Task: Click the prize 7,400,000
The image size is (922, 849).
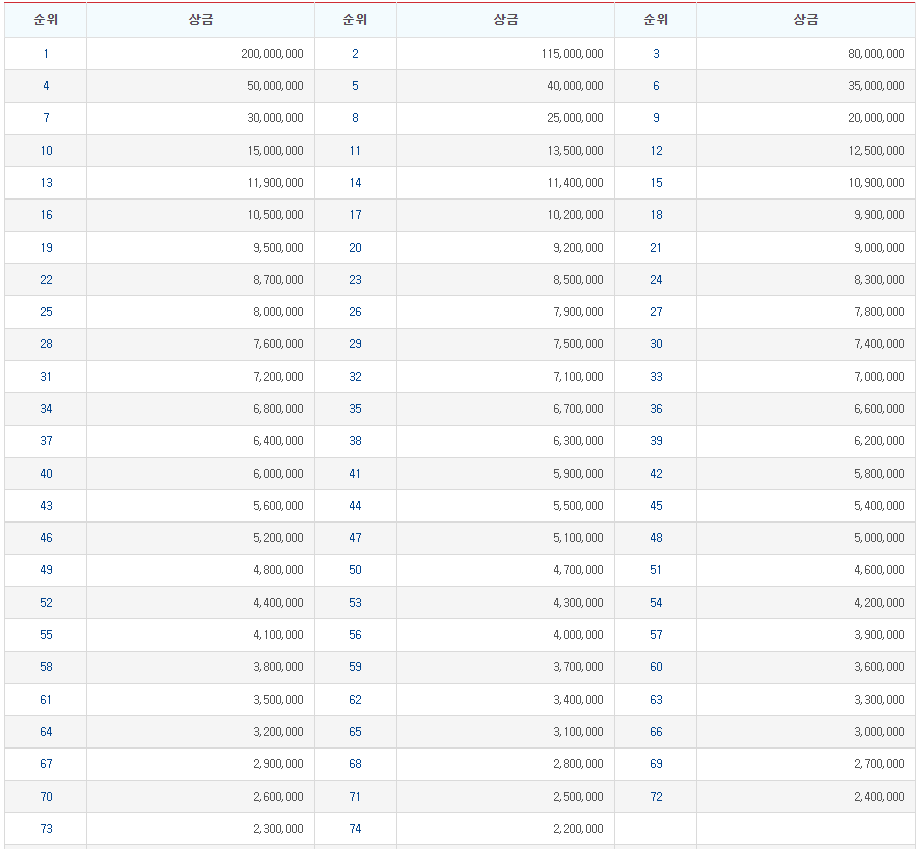Action: click(x=879, y=343)
